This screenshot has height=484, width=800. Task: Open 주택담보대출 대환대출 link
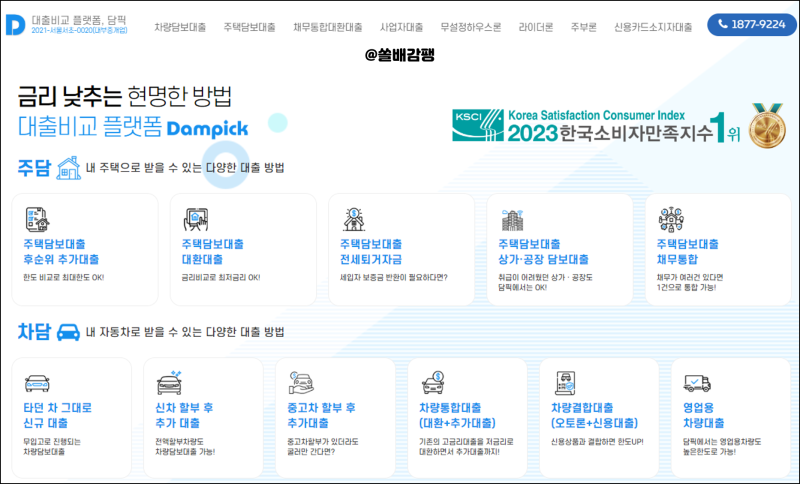[213, 251]
